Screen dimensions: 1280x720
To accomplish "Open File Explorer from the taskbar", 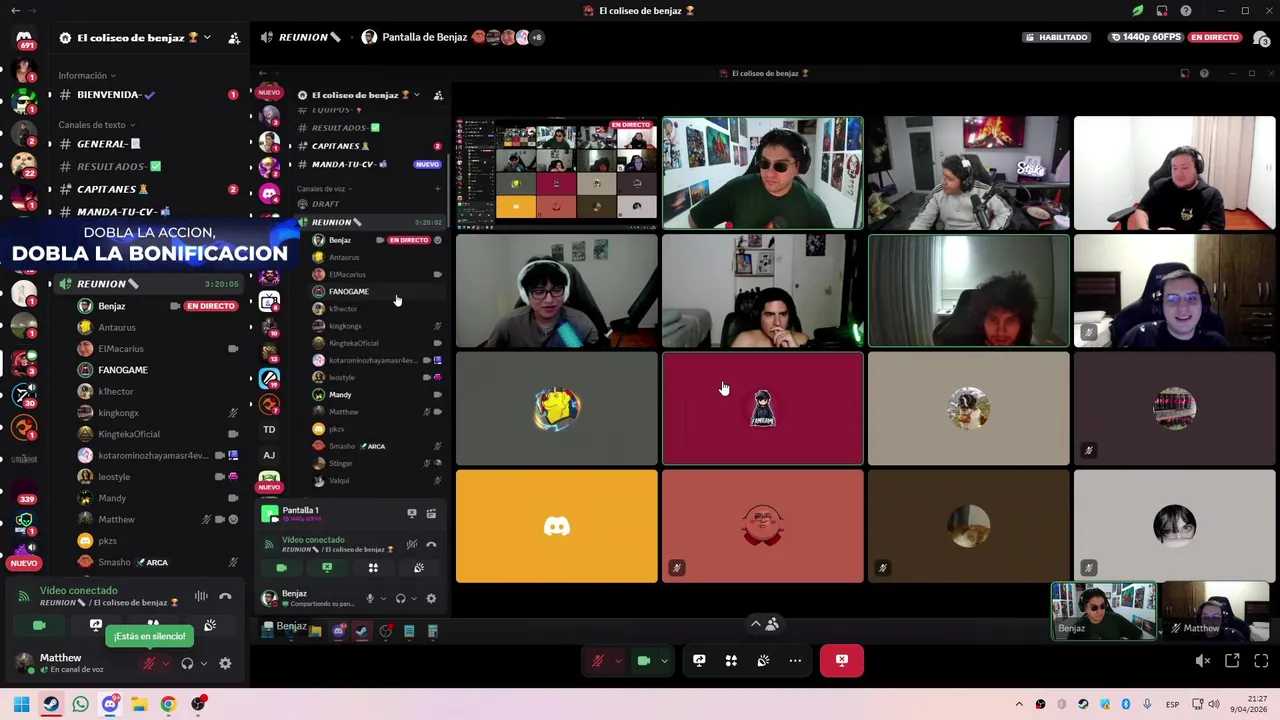I will coord(139,704).
